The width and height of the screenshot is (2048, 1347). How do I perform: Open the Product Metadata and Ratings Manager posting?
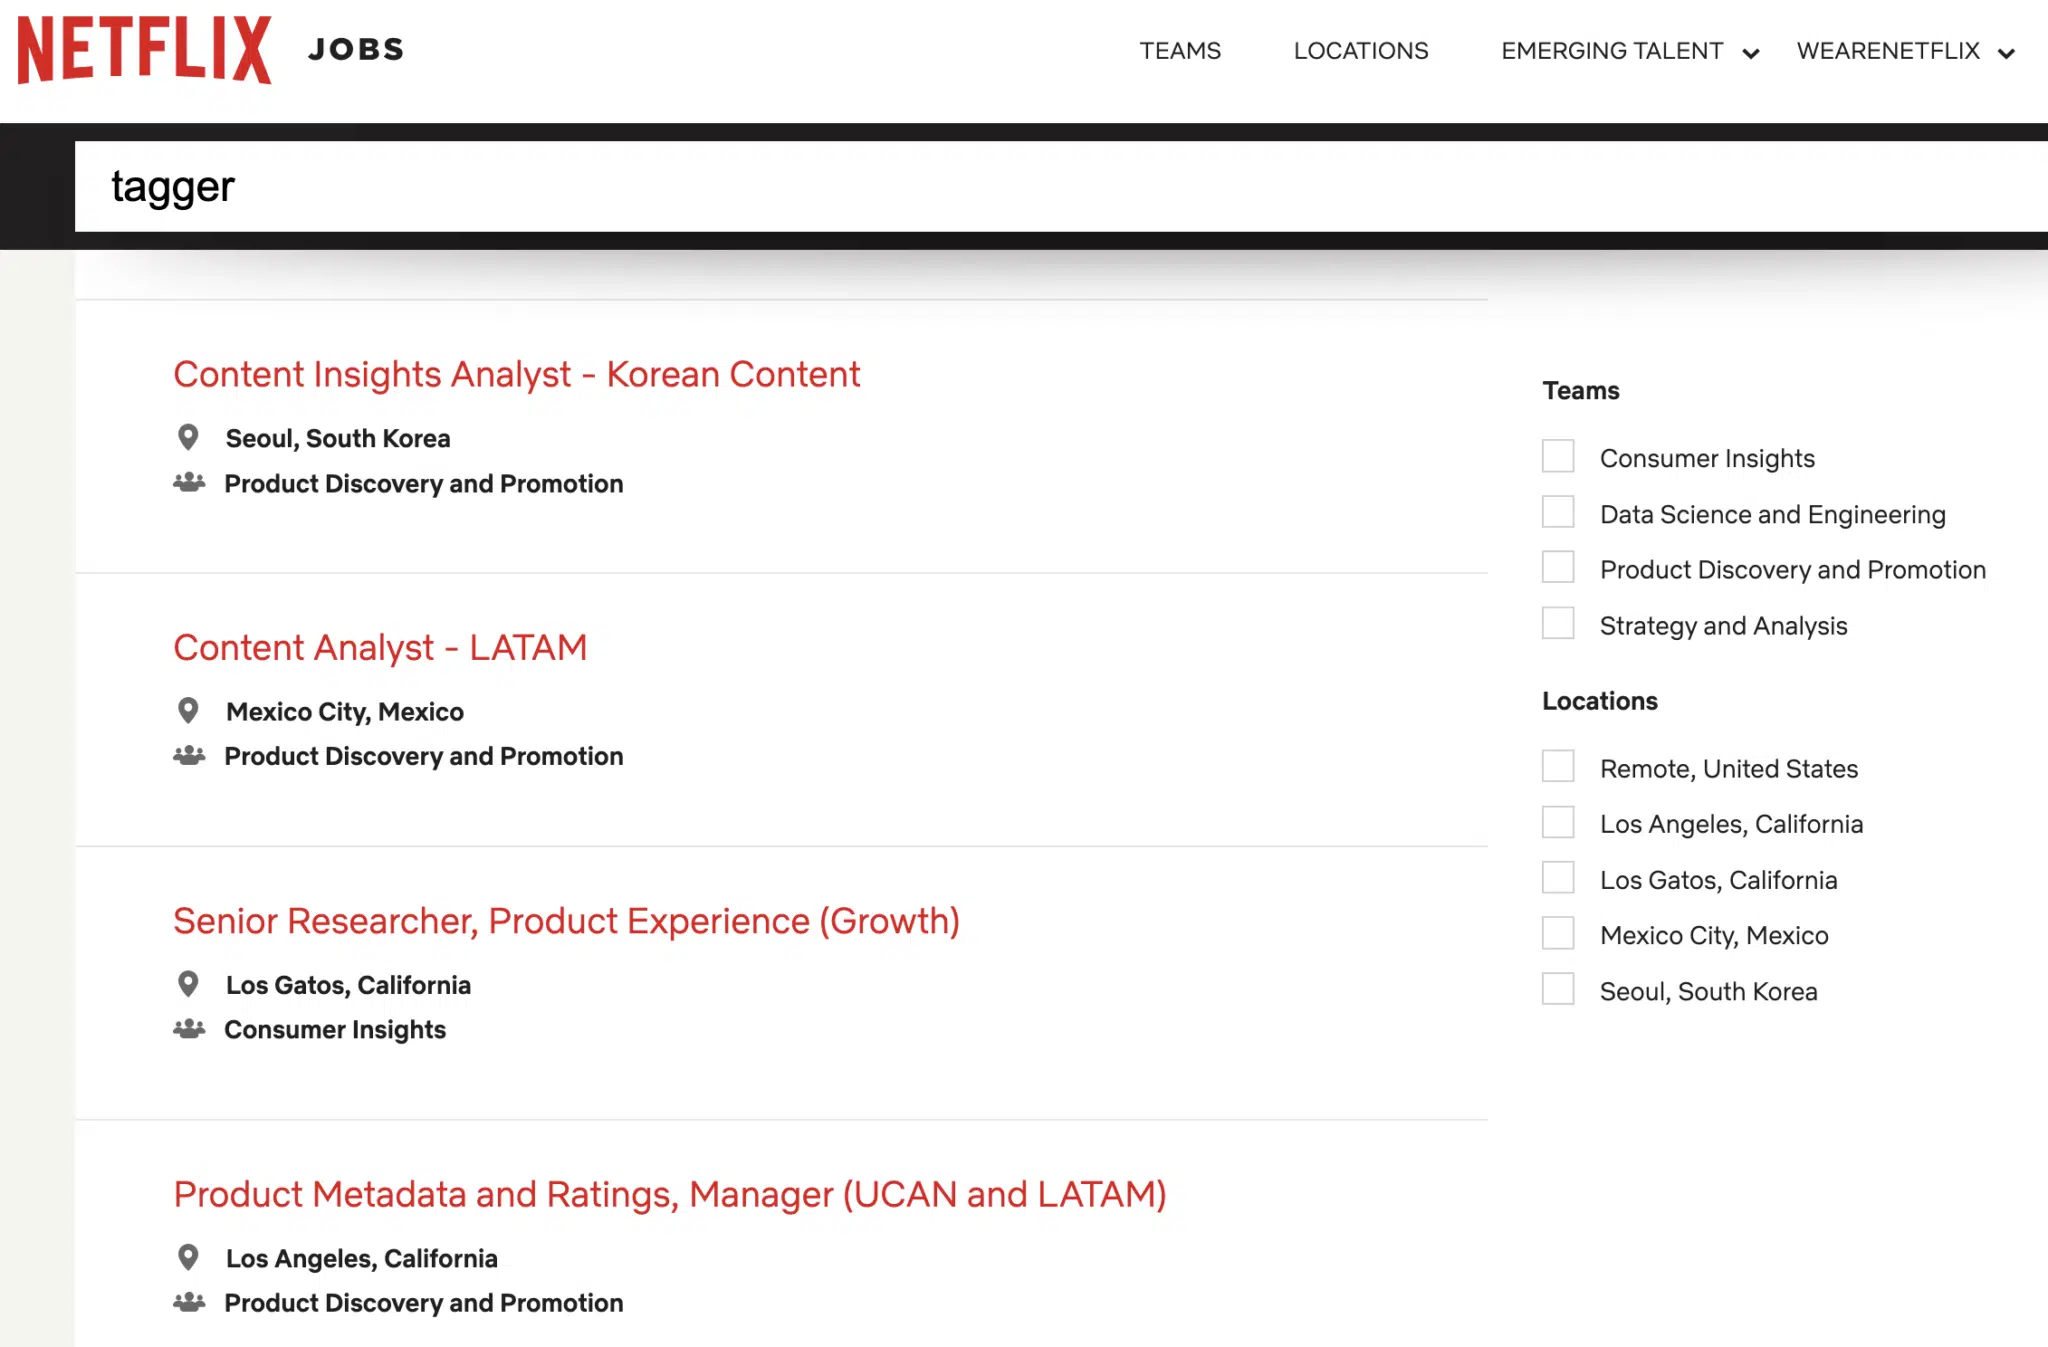click(670, 1193)
